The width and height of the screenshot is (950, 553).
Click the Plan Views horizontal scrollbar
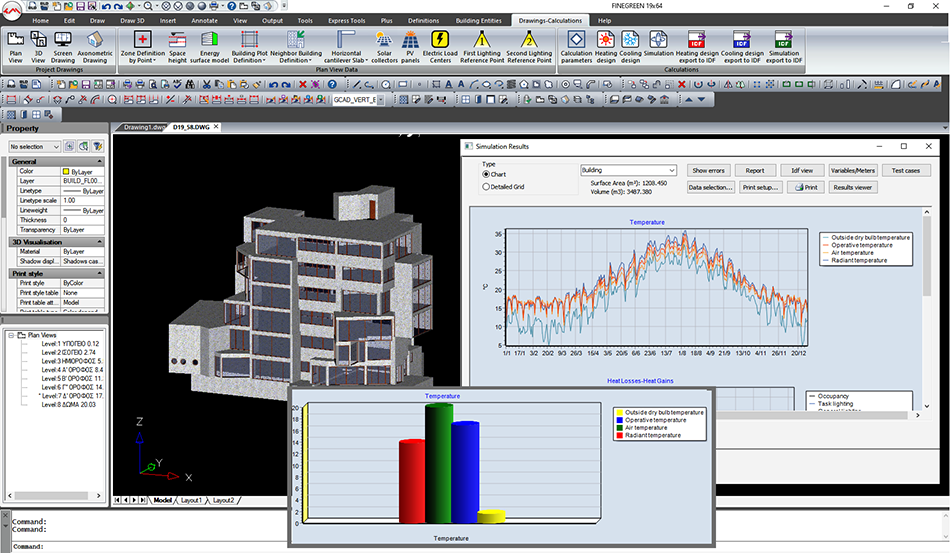point(54,495)
